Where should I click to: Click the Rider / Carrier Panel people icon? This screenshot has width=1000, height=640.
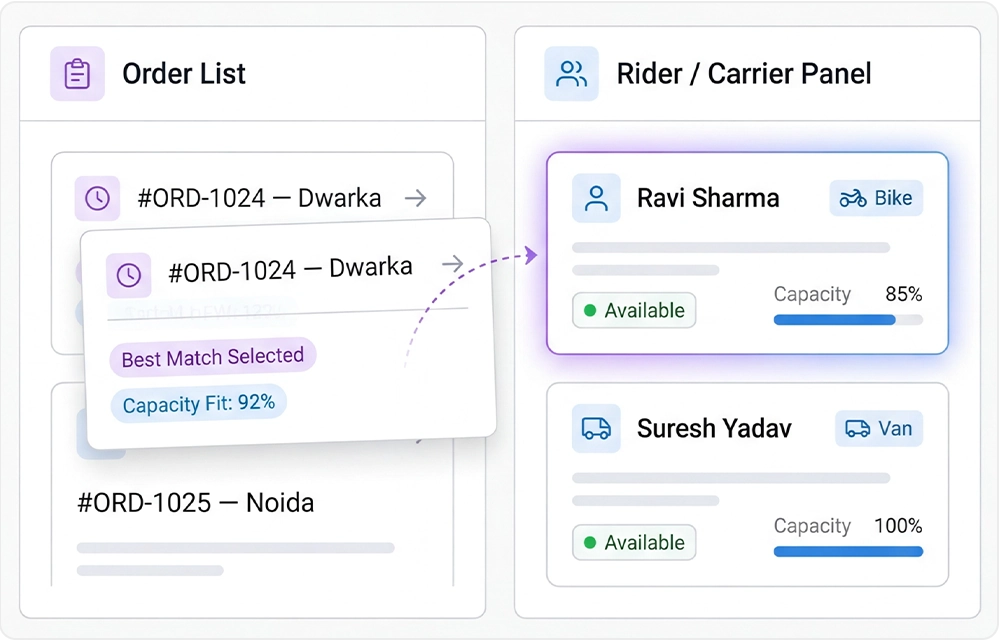(571, 74)
